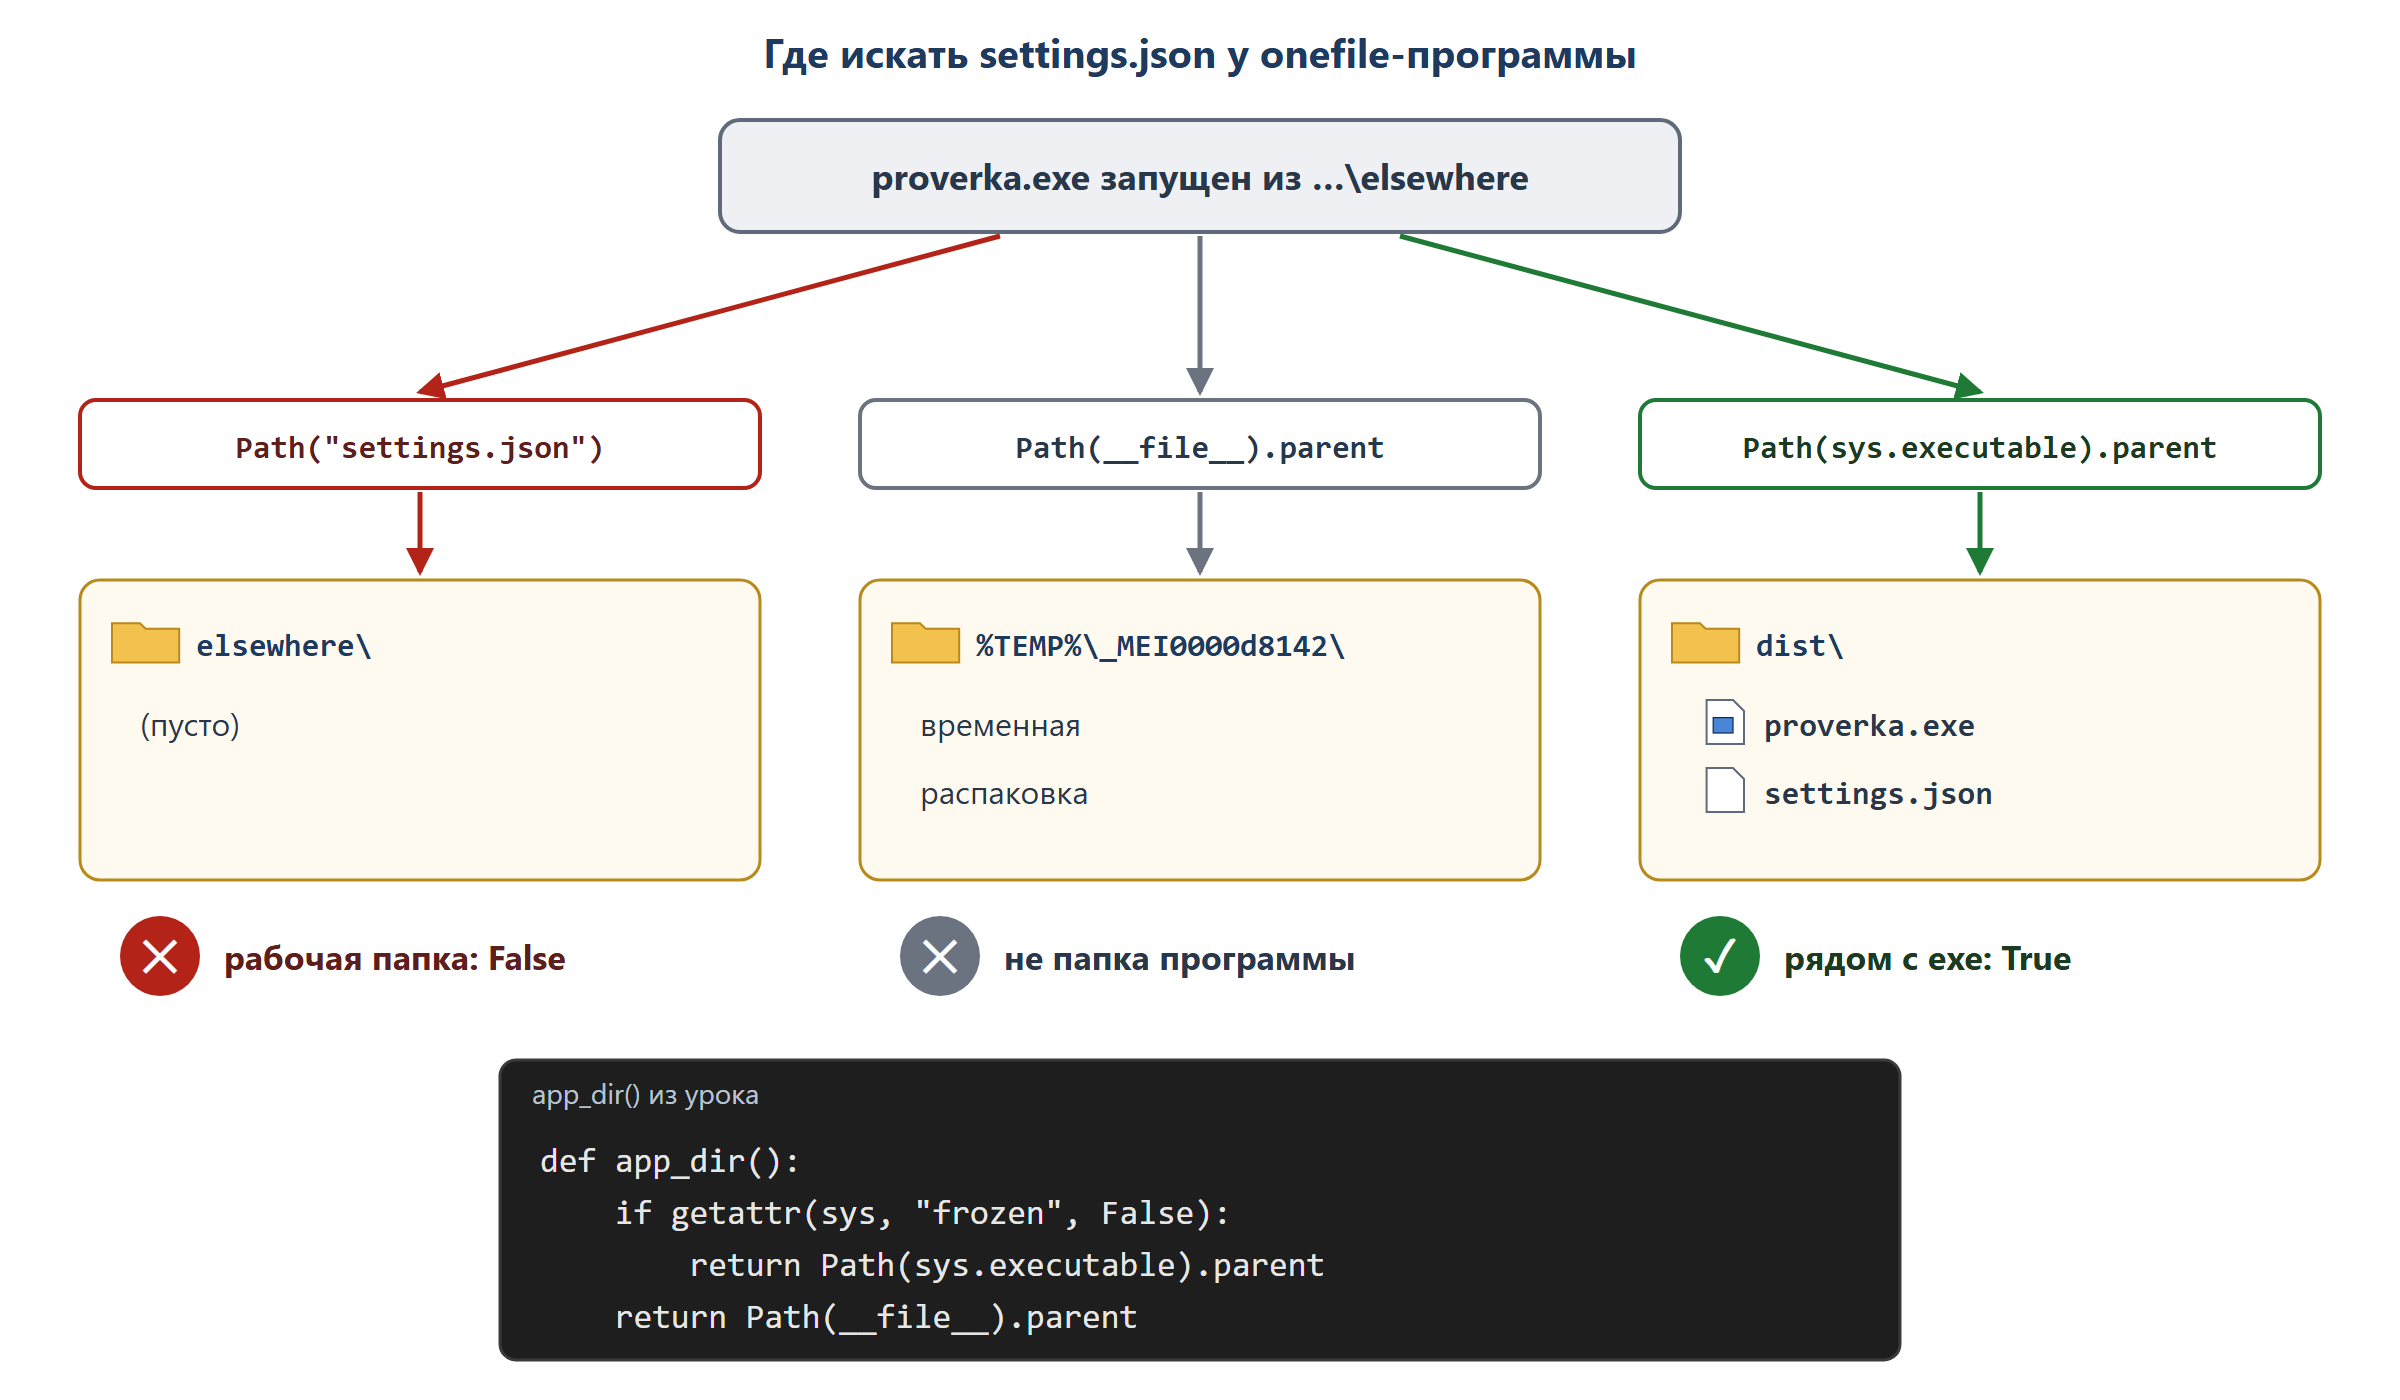Click the word распаковка
The width and height of the screenshot is (2400, 1400).
click(x=1004, y=795)
